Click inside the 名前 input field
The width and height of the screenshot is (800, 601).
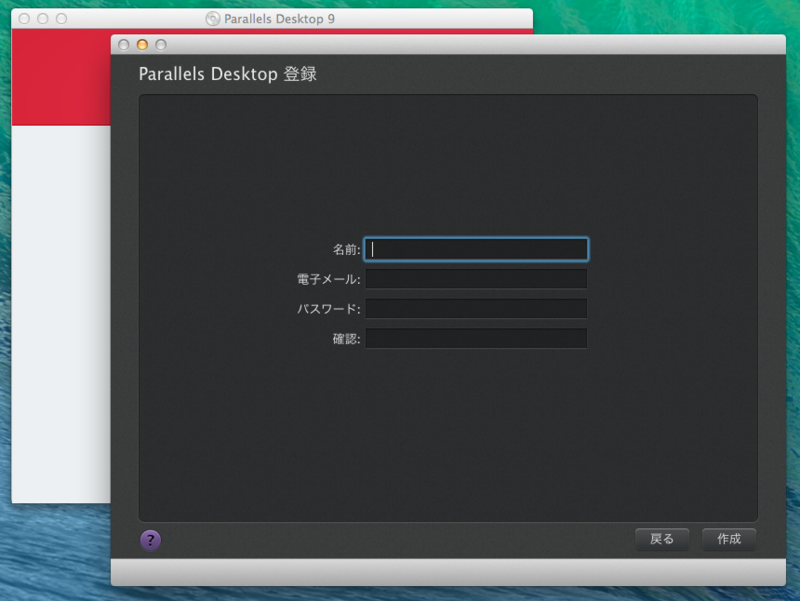pos(476,249)
